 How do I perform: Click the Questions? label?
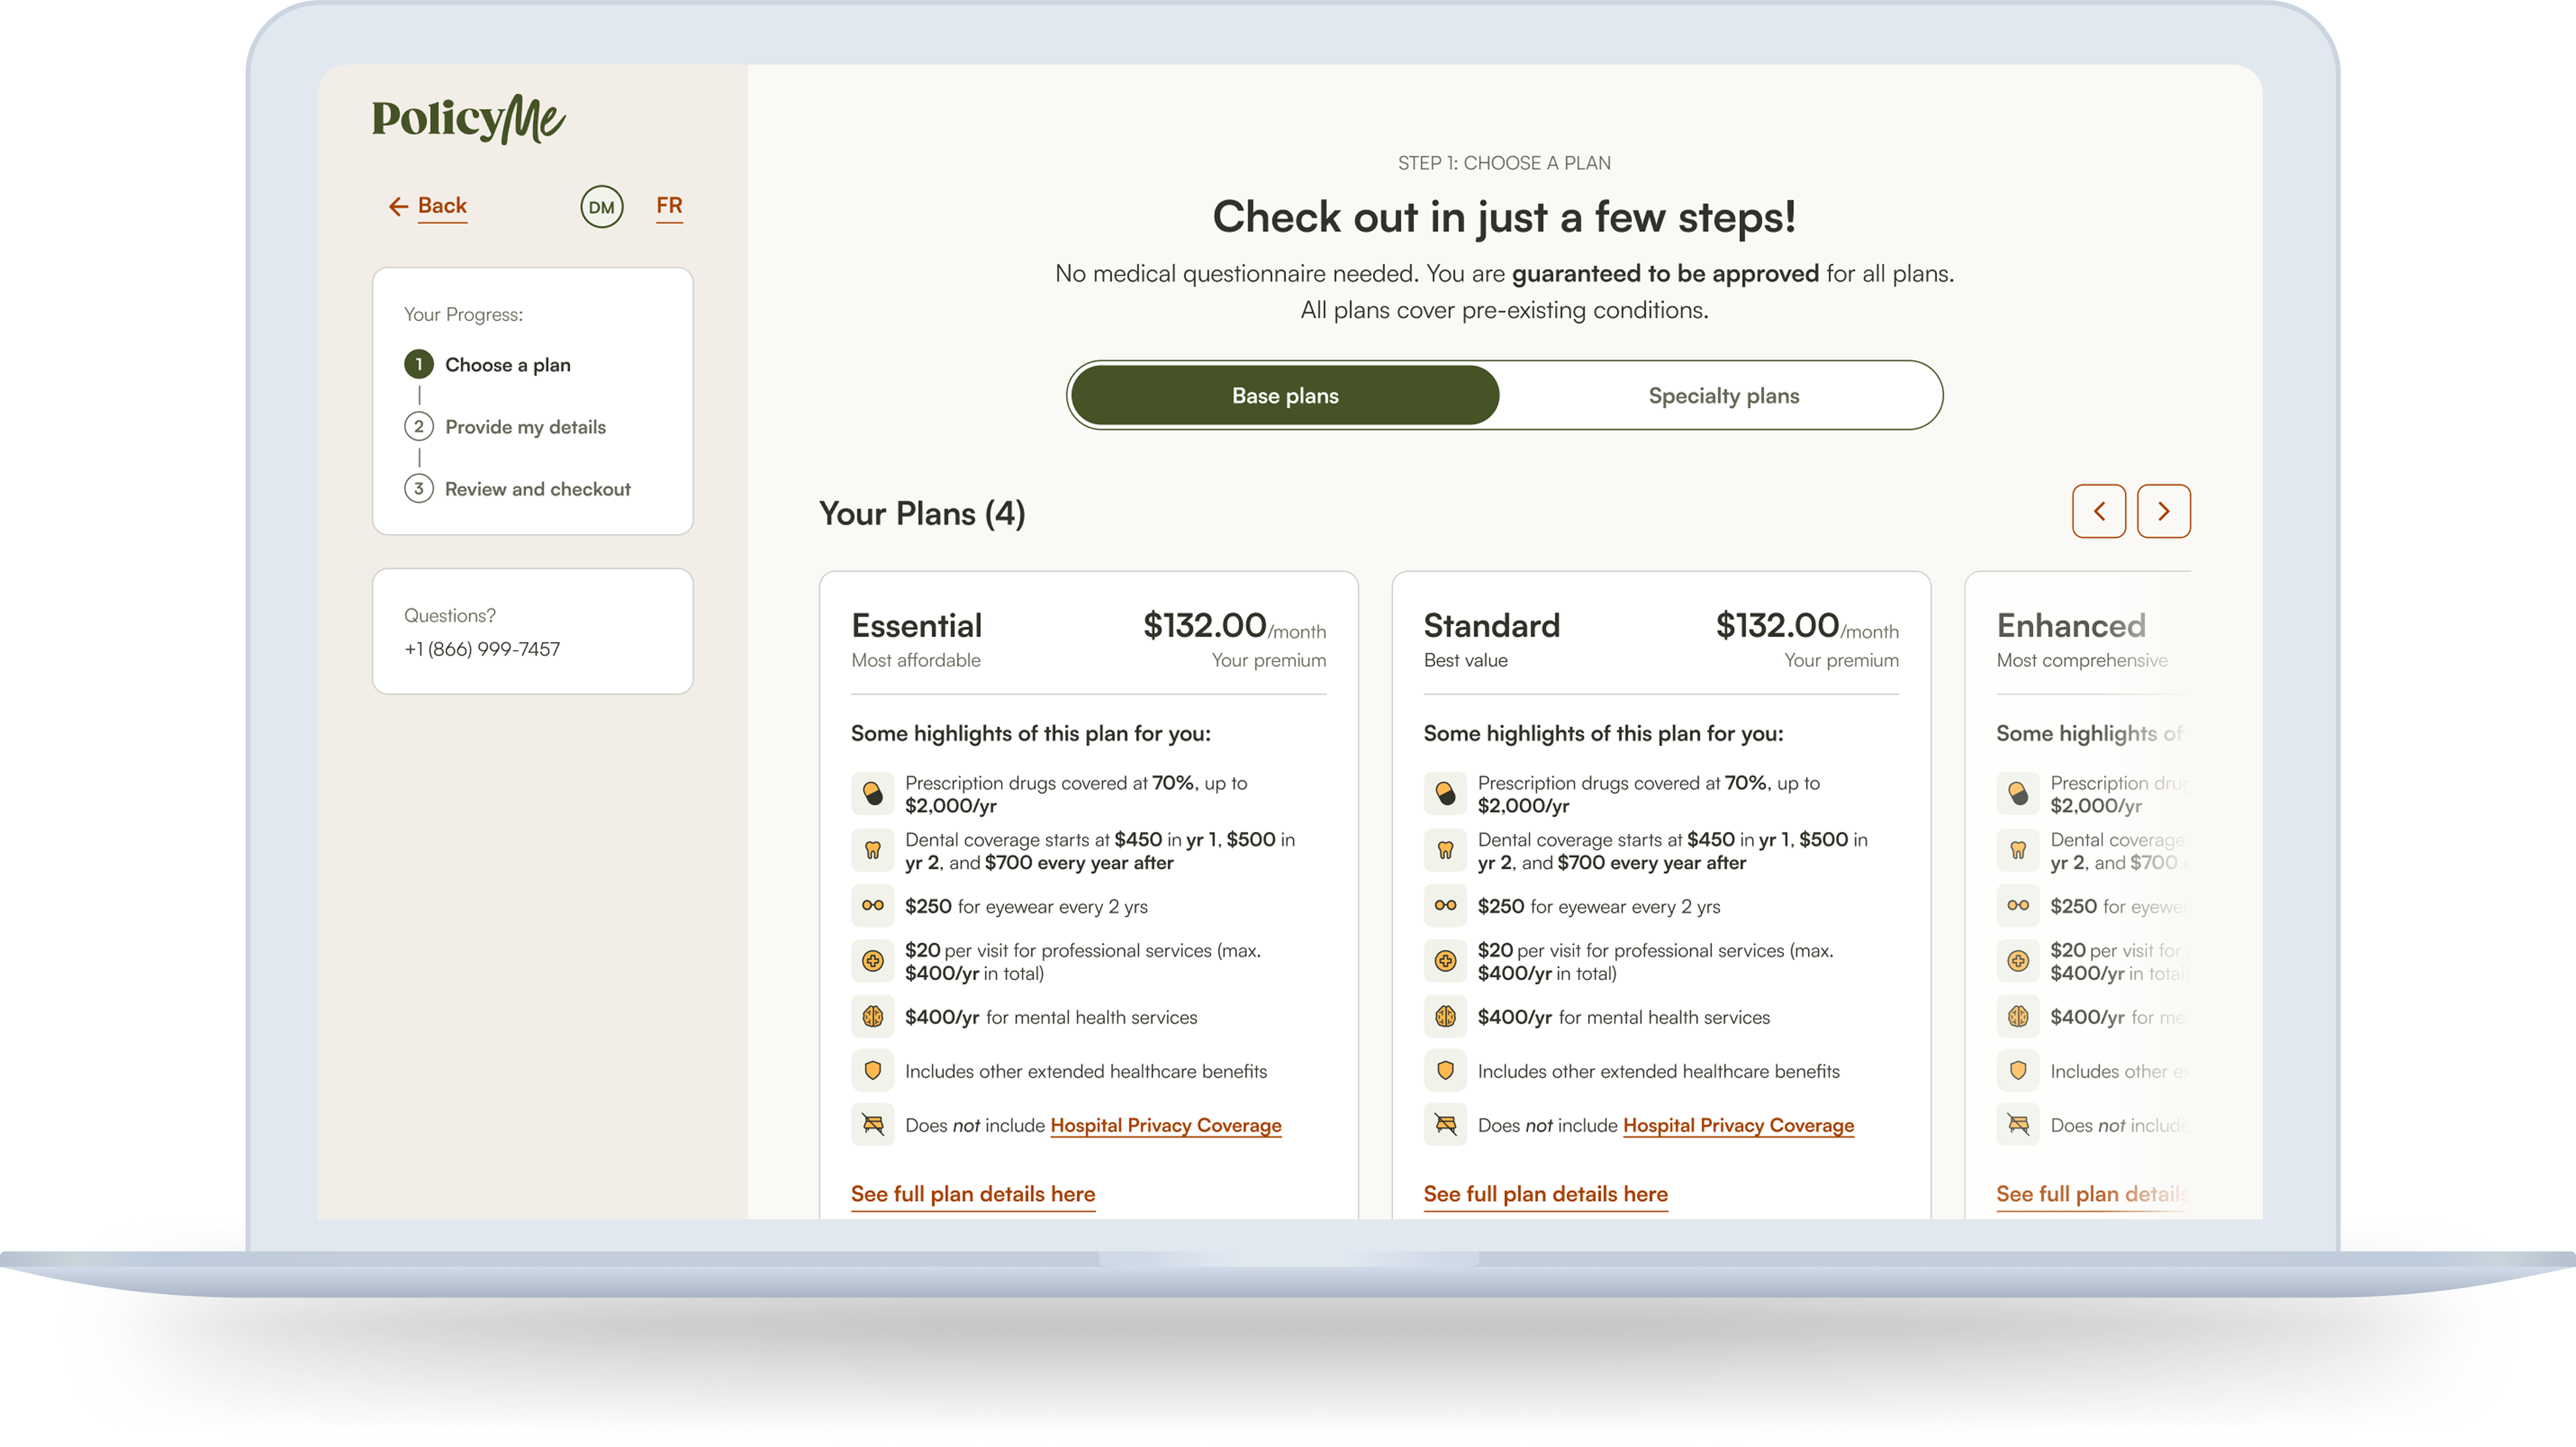tap(450, 616)
